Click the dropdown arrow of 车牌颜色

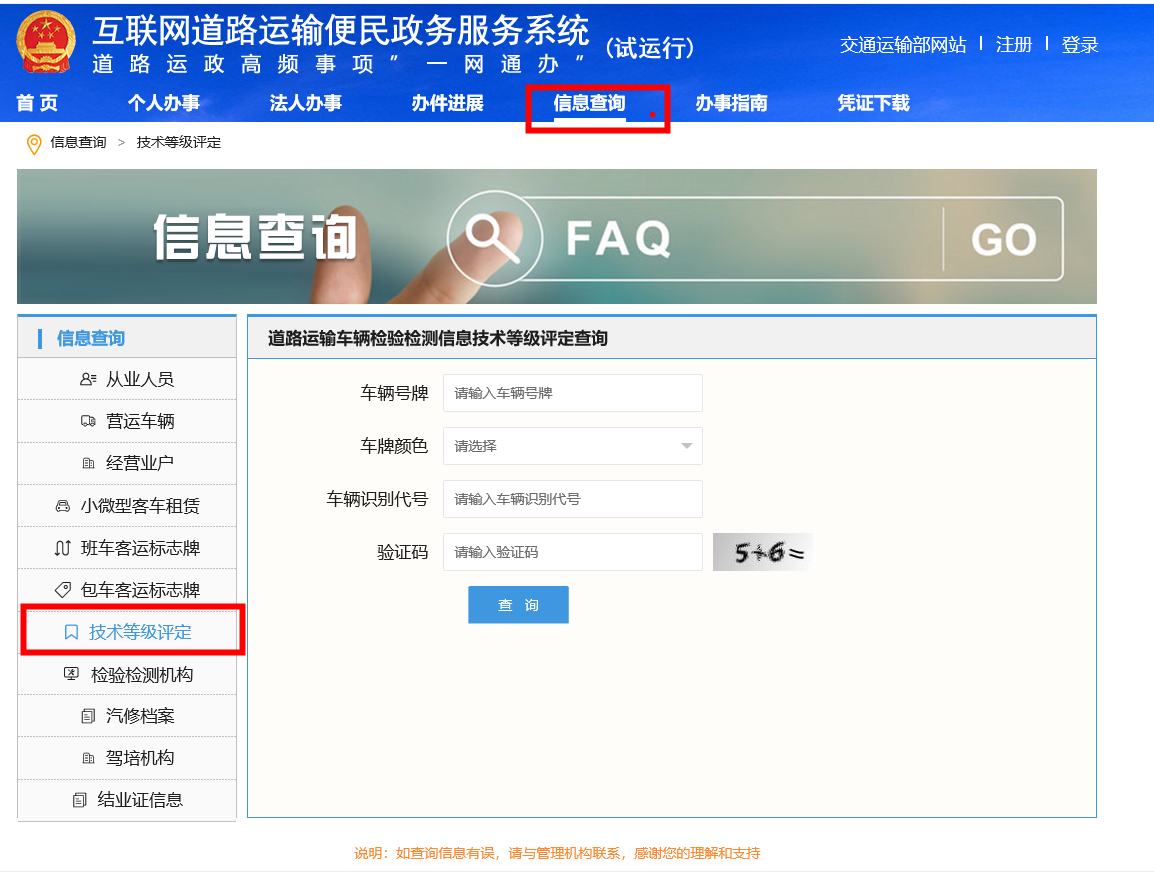click(687, 446)
